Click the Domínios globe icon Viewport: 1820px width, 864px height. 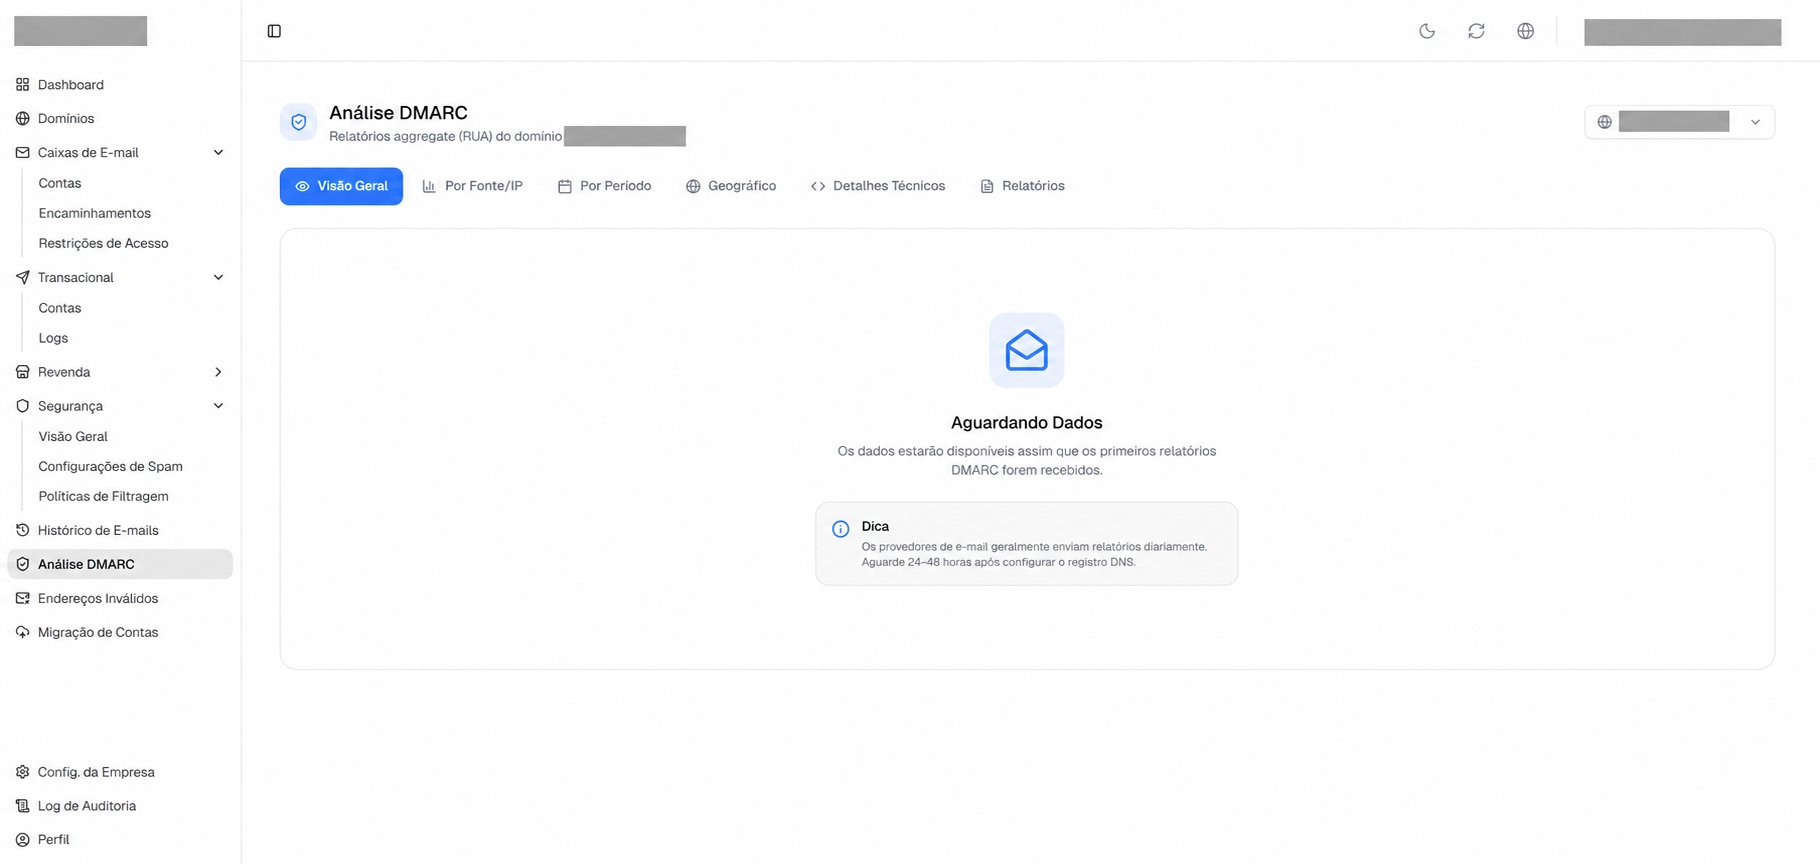click(23, 119)
